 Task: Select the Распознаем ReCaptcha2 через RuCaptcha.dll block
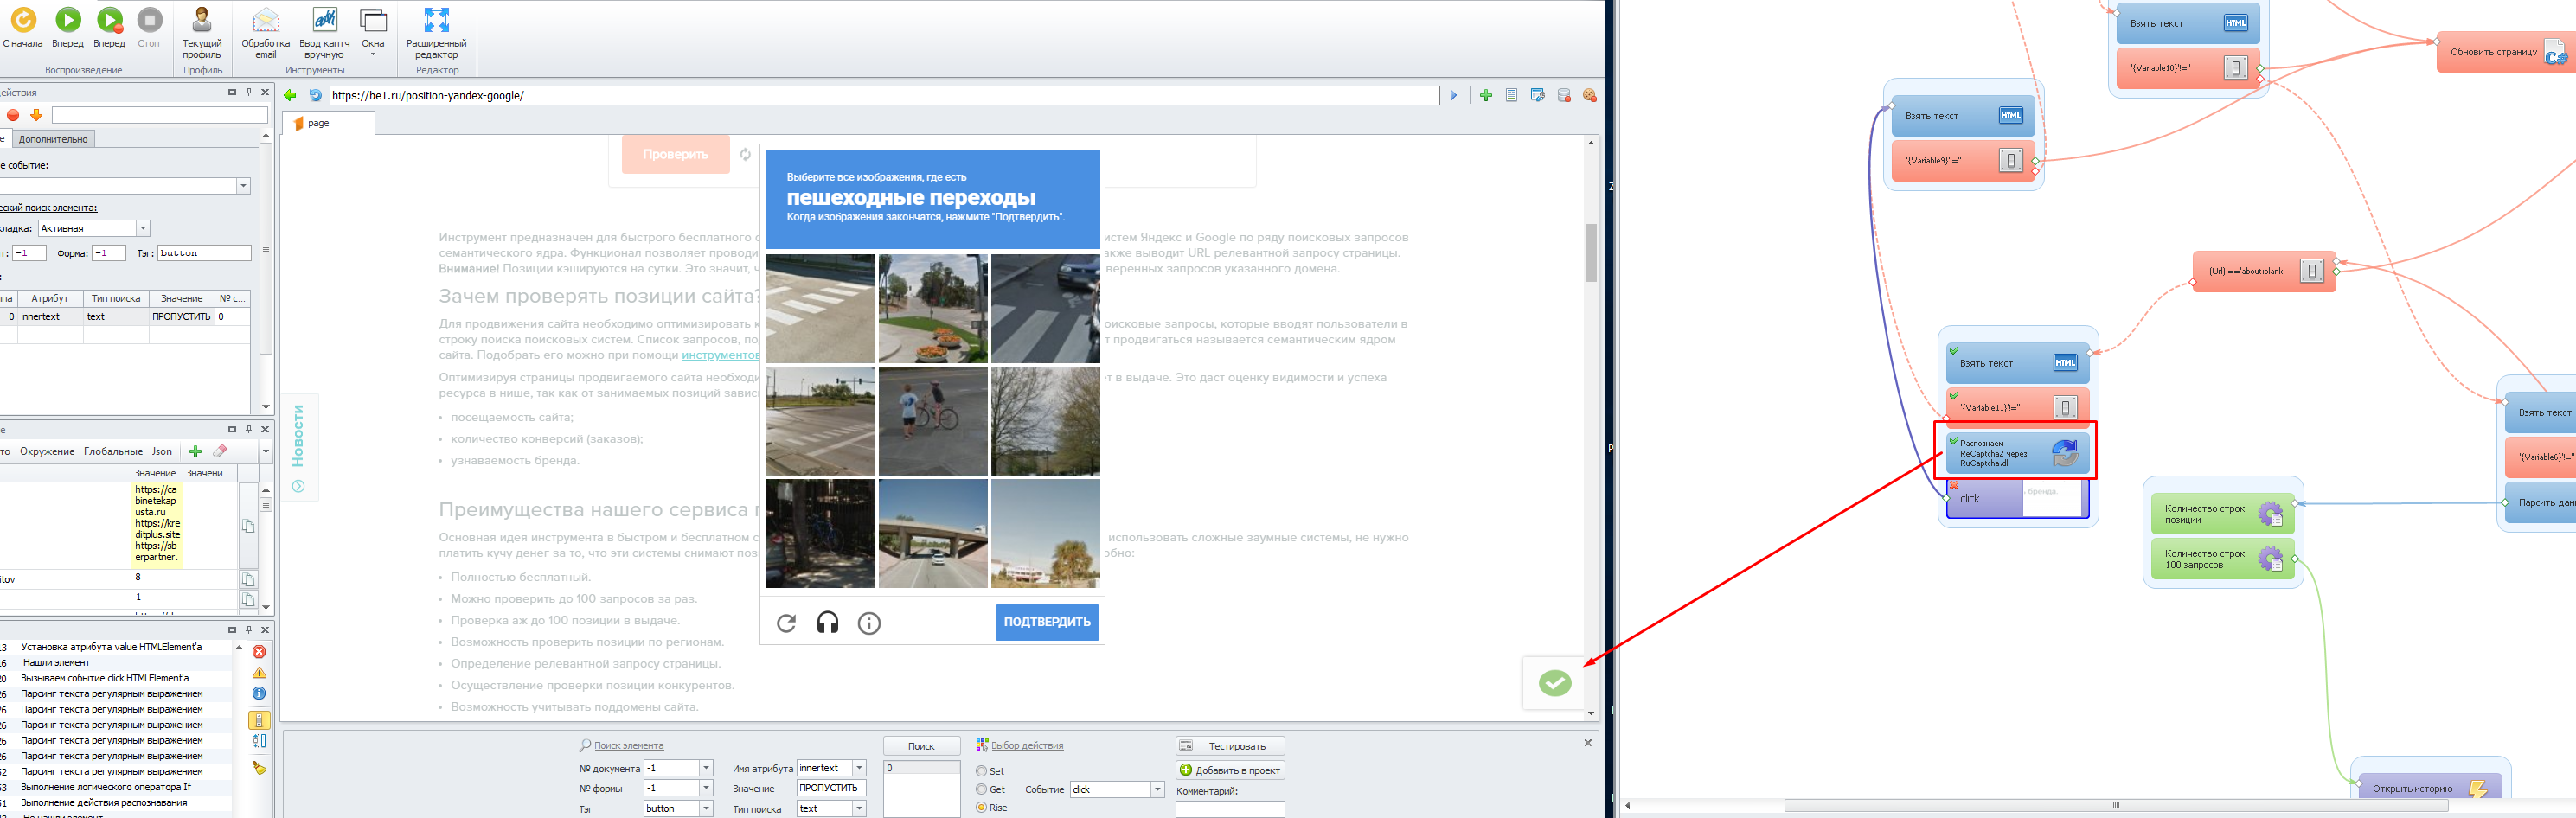[x=2017, y=453]
